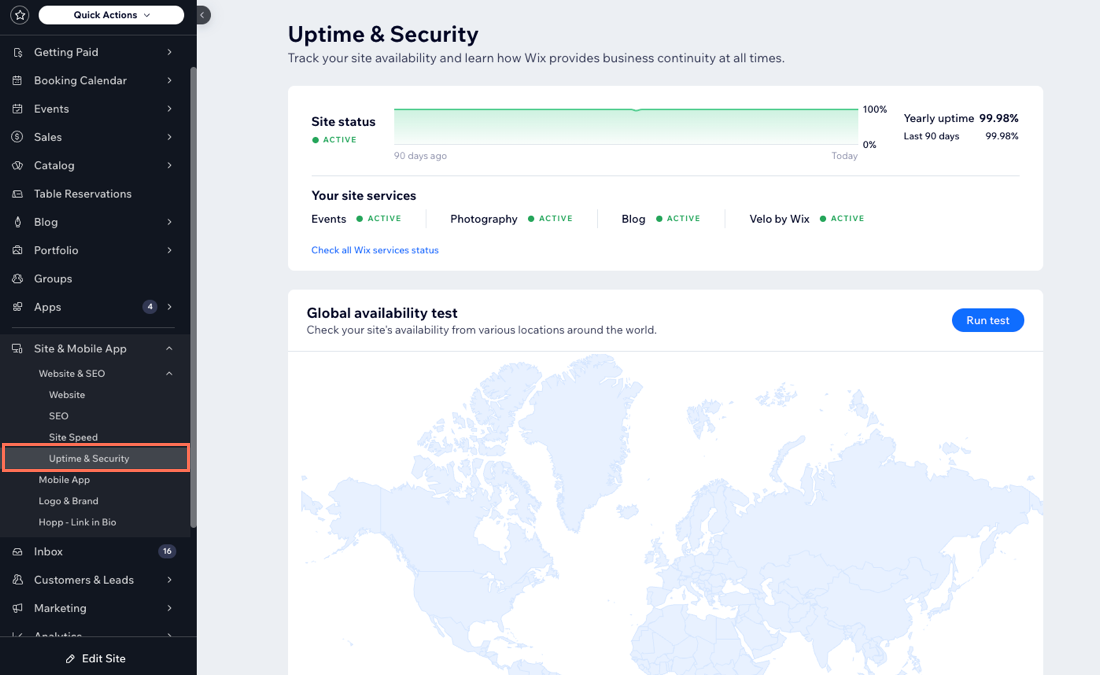
Task: Expand the Events menu chevron
Action: [x=170, y=109]
